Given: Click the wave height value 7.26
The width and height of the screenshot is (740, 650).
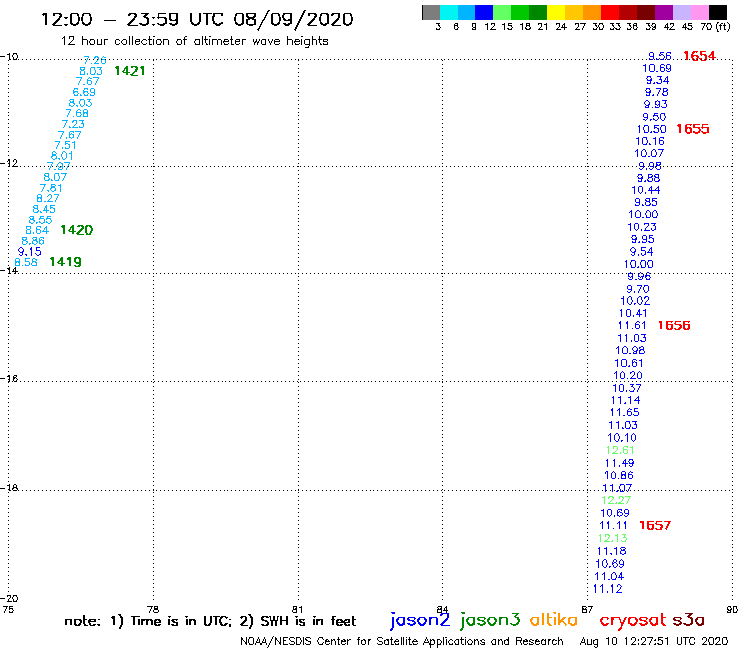Looking at the screenshot, I should coord(95,60).
